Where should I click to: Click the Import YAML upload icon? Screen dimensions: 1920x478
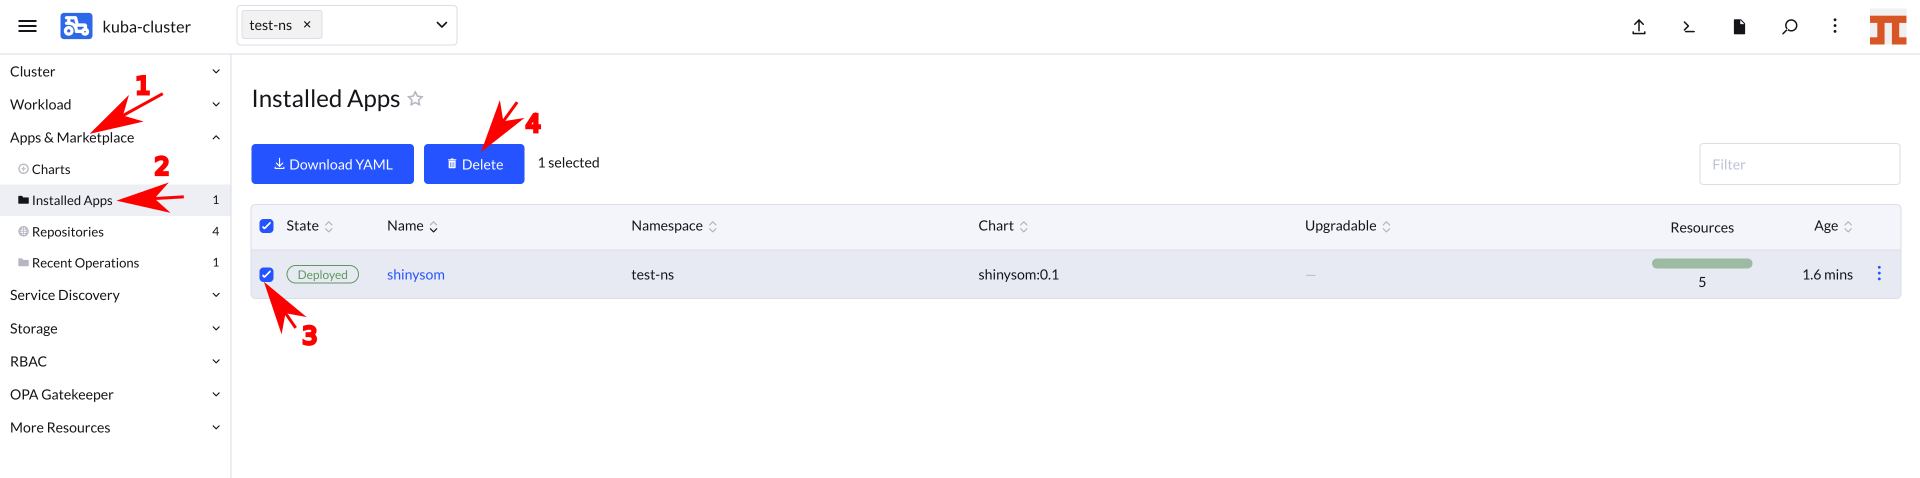1639,27
